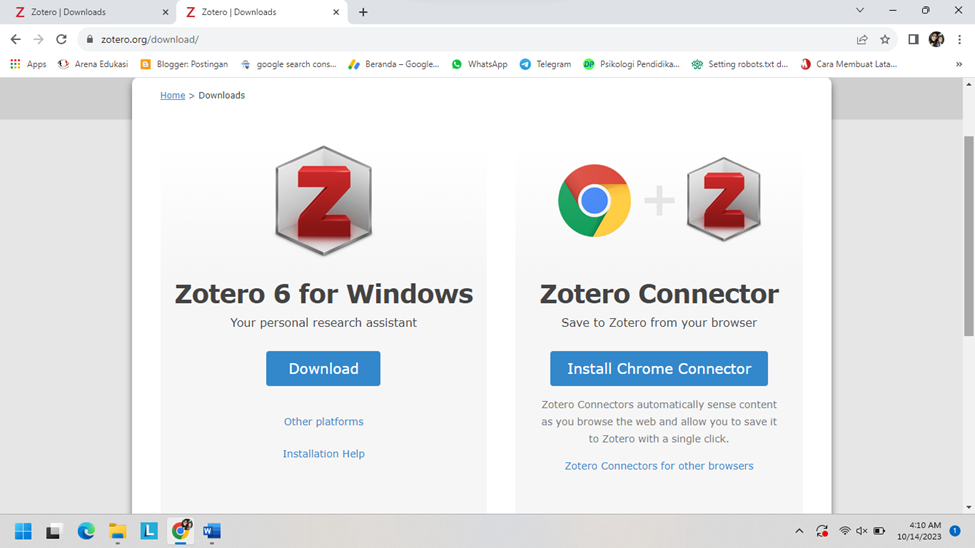
Task: Click the scrollbar down arrow
Action: tap(969, 508)
